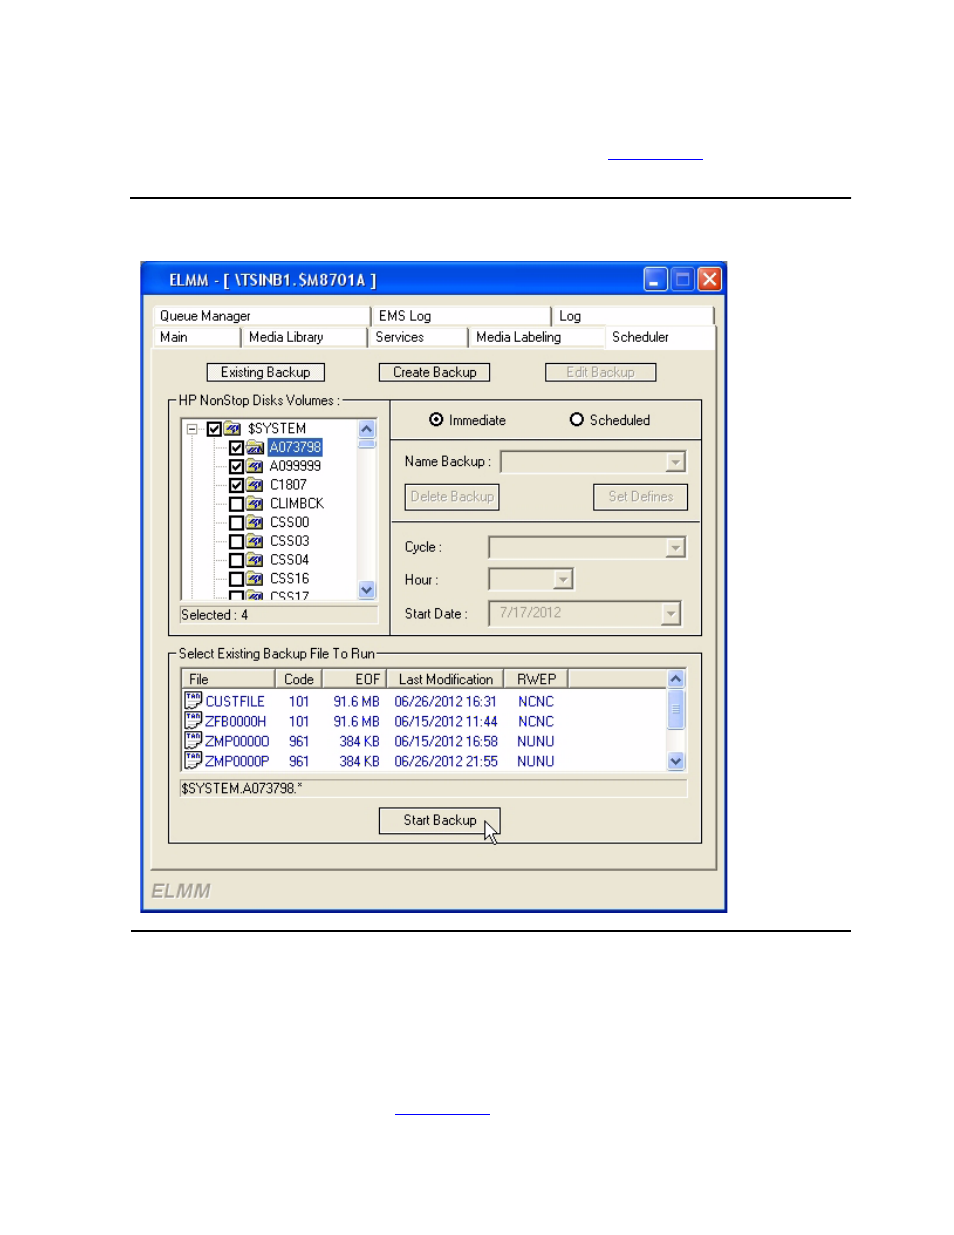Click the $SYSTEM disk volume icon
This screenshot has width=954, height=1235.
click(x=233, y=428)
